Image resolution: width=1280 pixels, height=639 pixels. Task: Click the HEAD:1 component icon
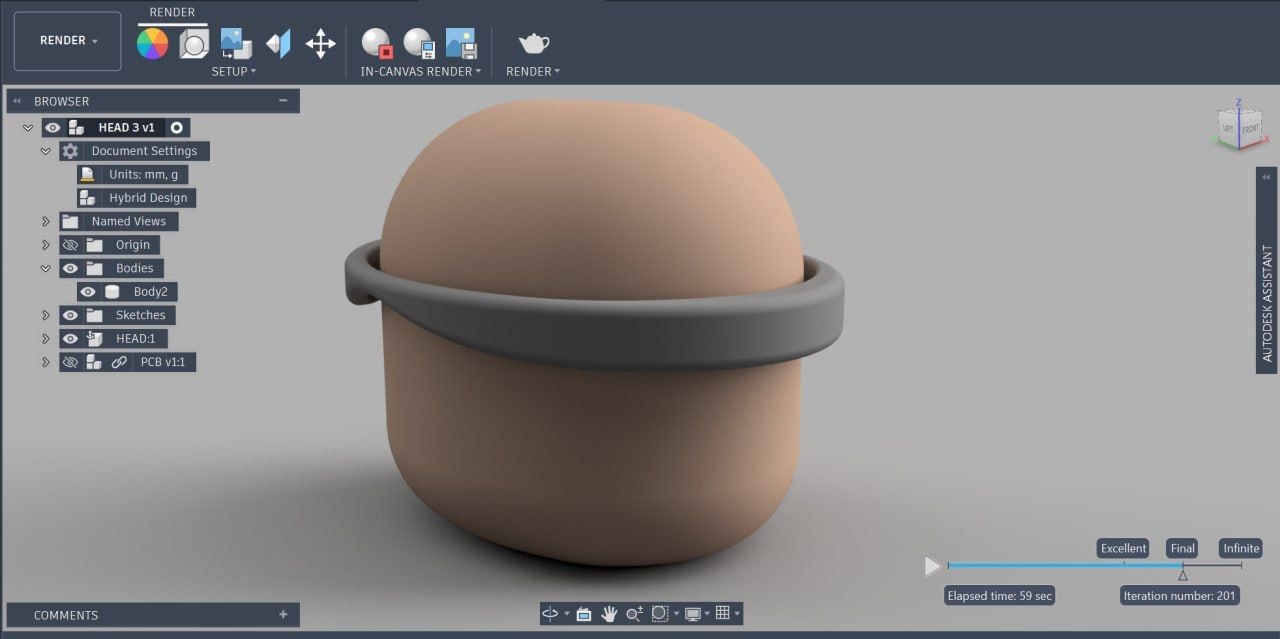click(95, 338)
